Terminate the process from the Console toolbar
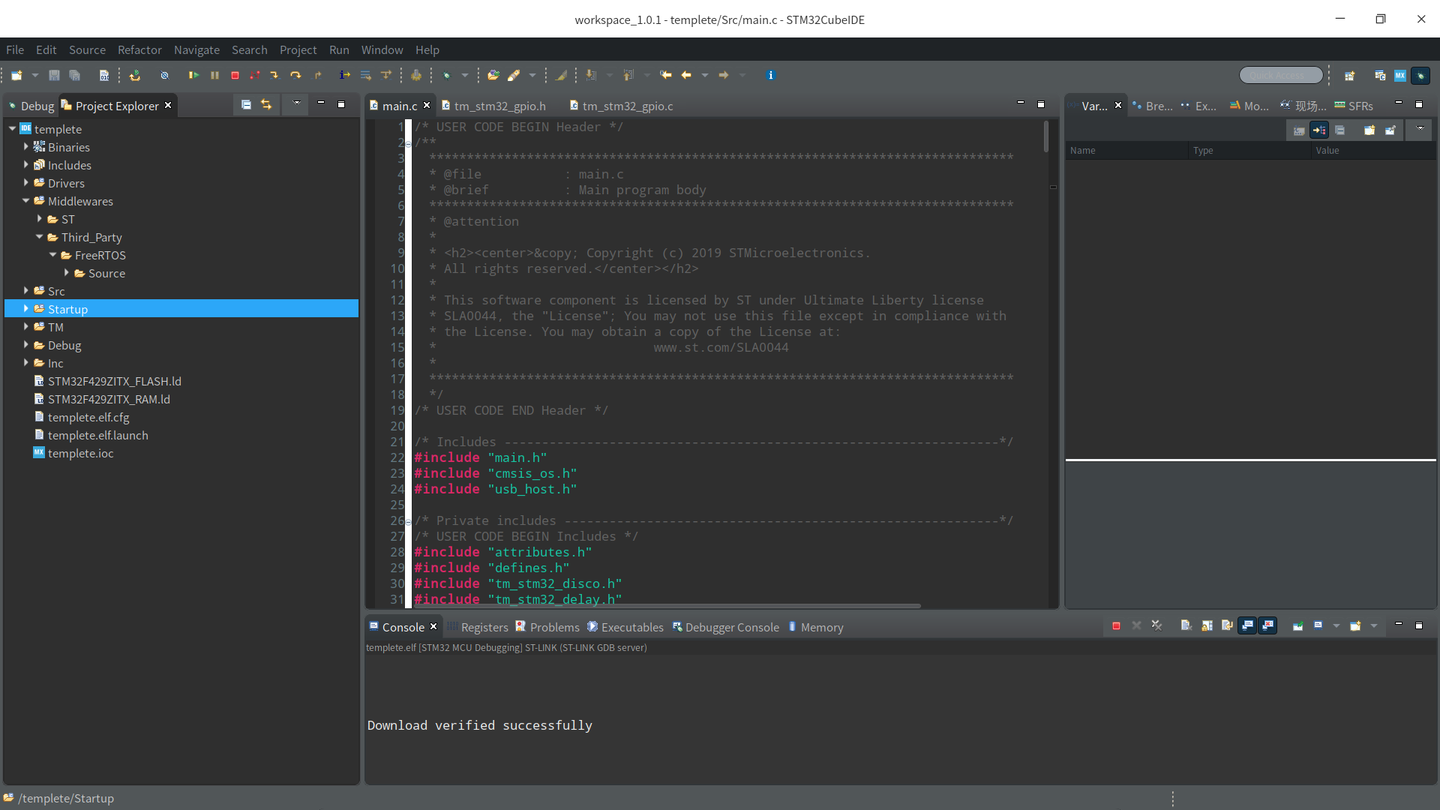Screen dimensions: 1440x810 [1116, 626]
